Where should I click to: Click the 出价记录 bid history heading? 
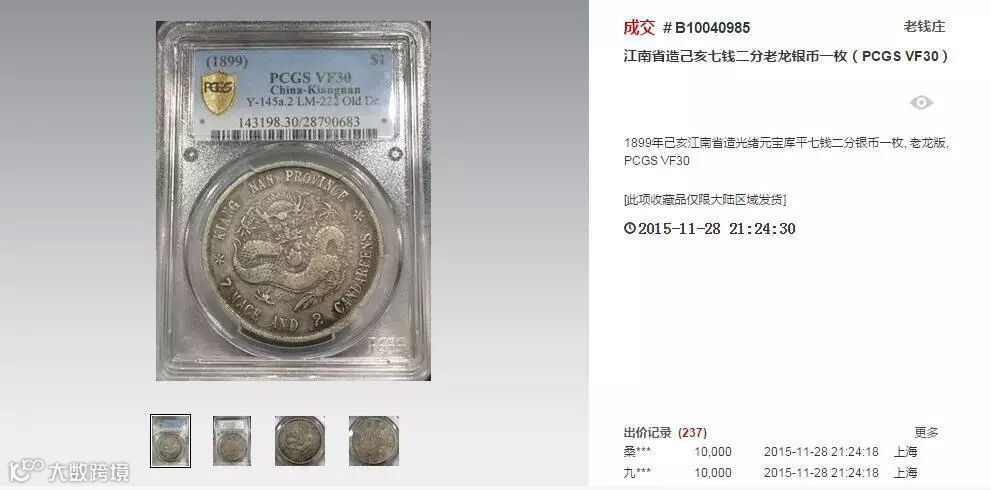(648, 433)
